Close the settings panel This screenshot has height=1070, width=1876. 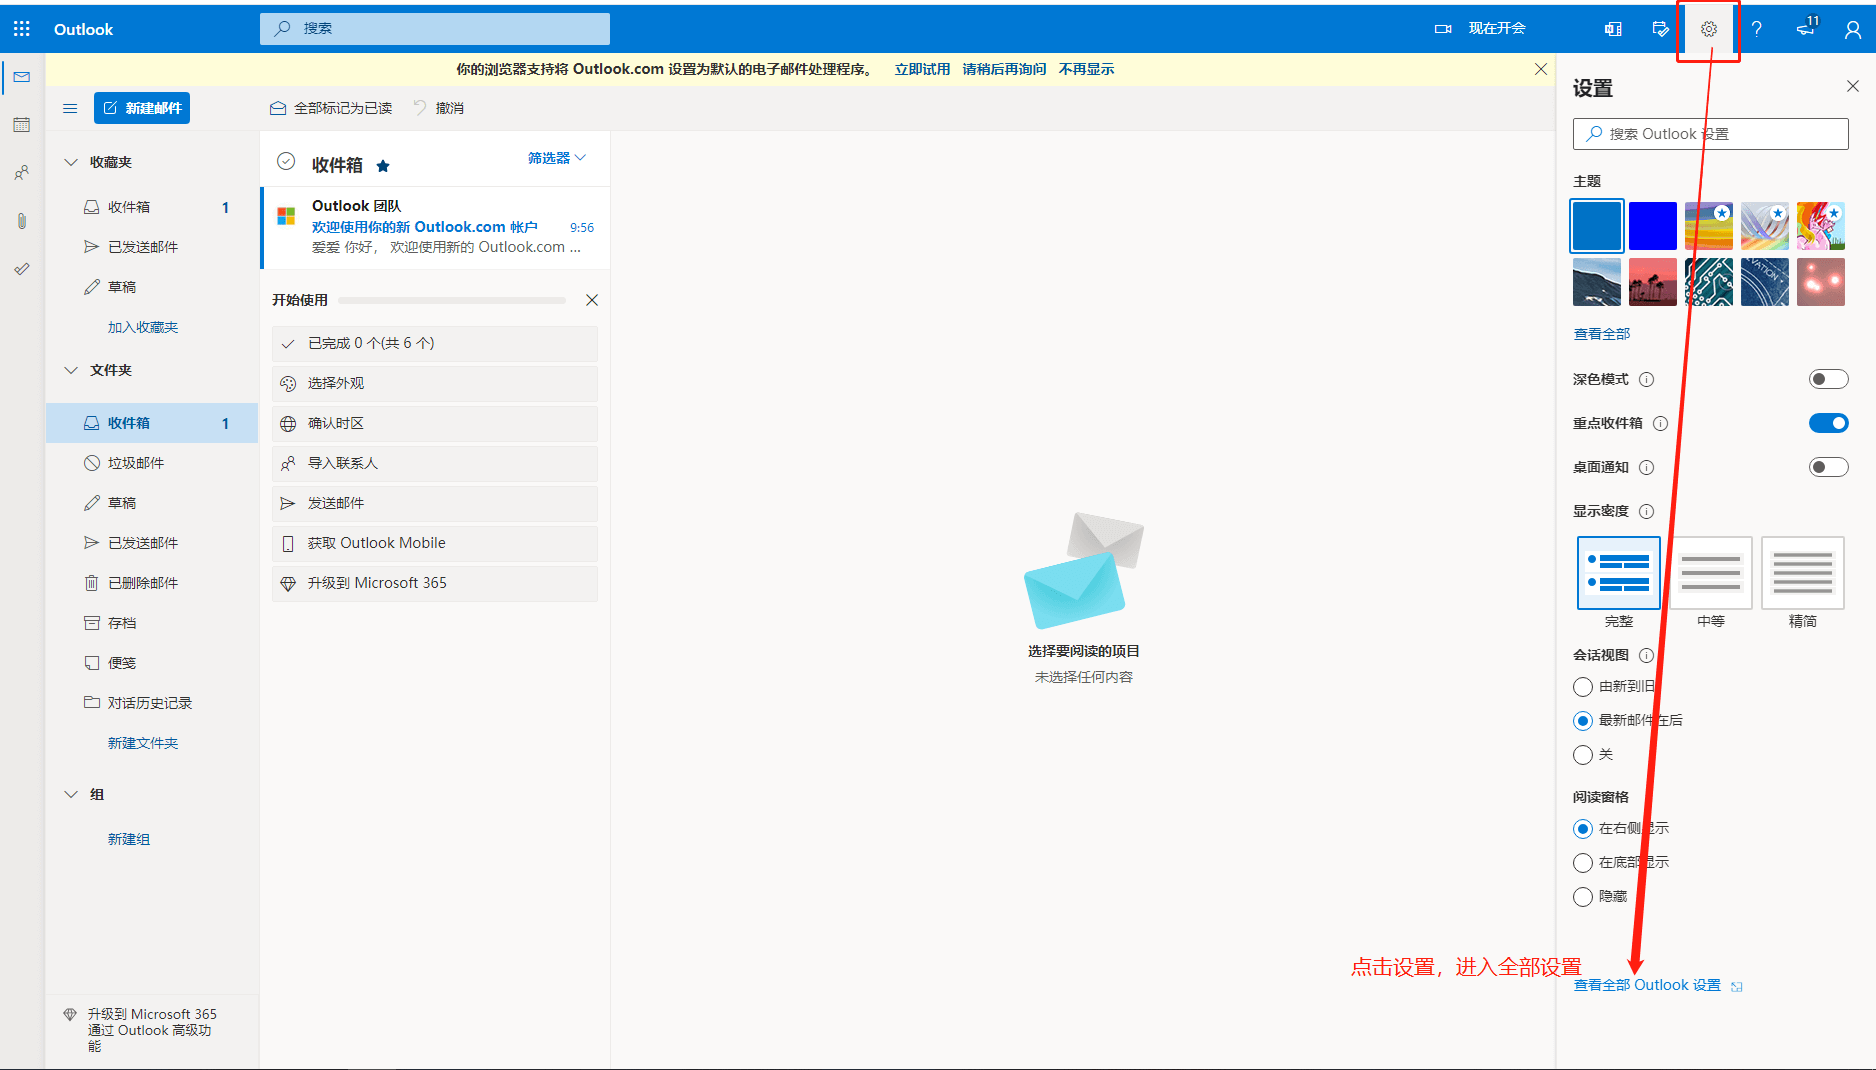[x=1853, y=87]
